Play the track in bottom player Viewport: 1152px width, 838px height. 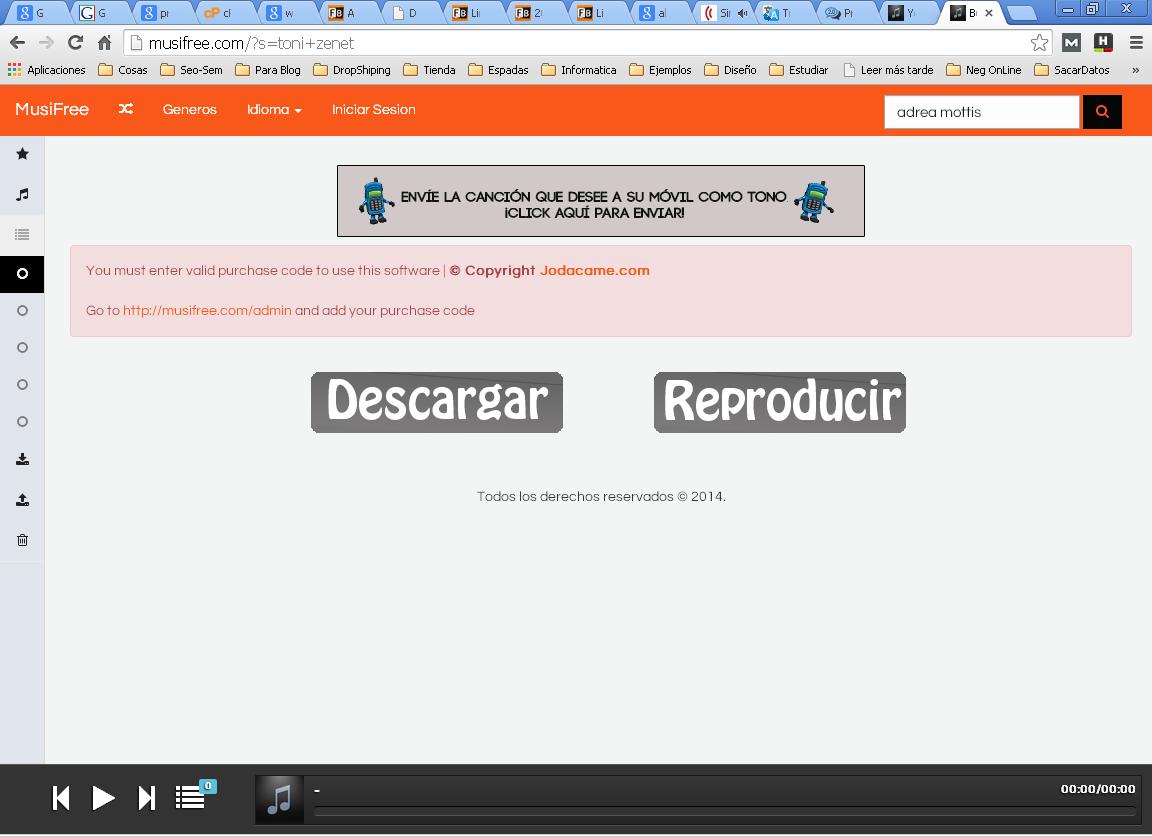103,798
